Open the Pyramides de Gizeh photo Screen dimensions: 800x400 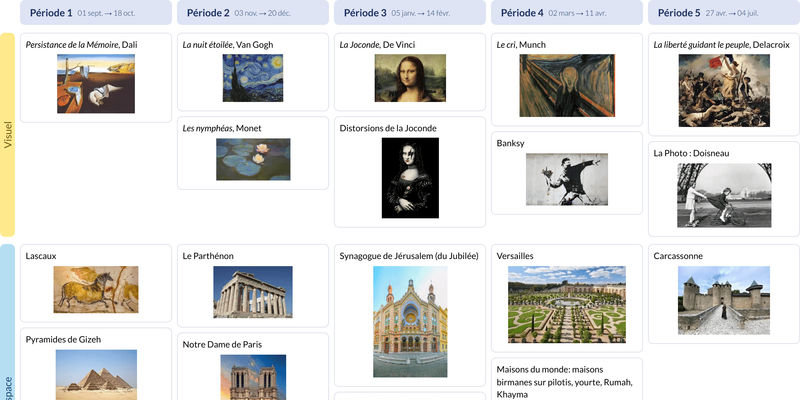pyautogui.click(x=96, y=374)
